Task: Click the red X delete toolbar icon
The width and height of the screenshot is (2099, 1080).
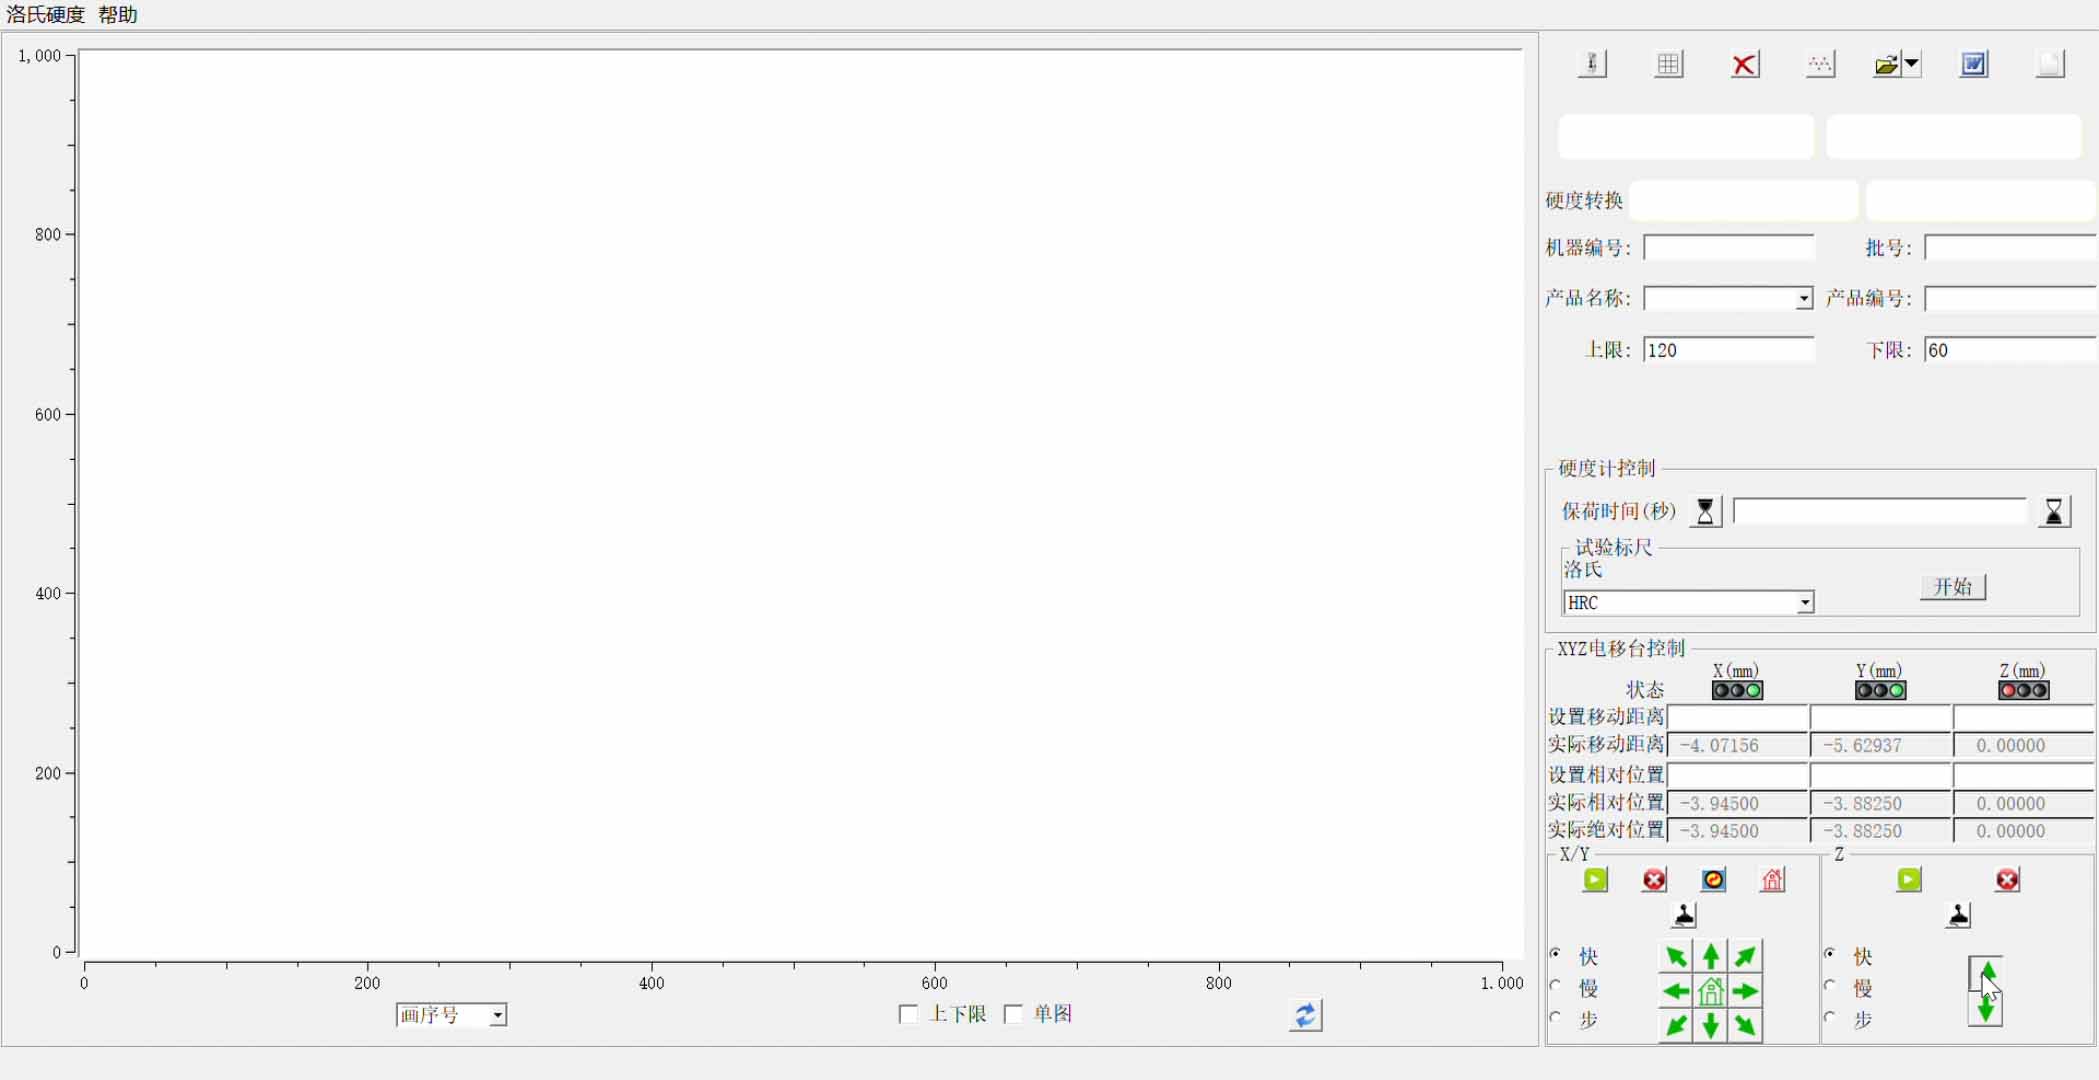Action: [1744, 65]
